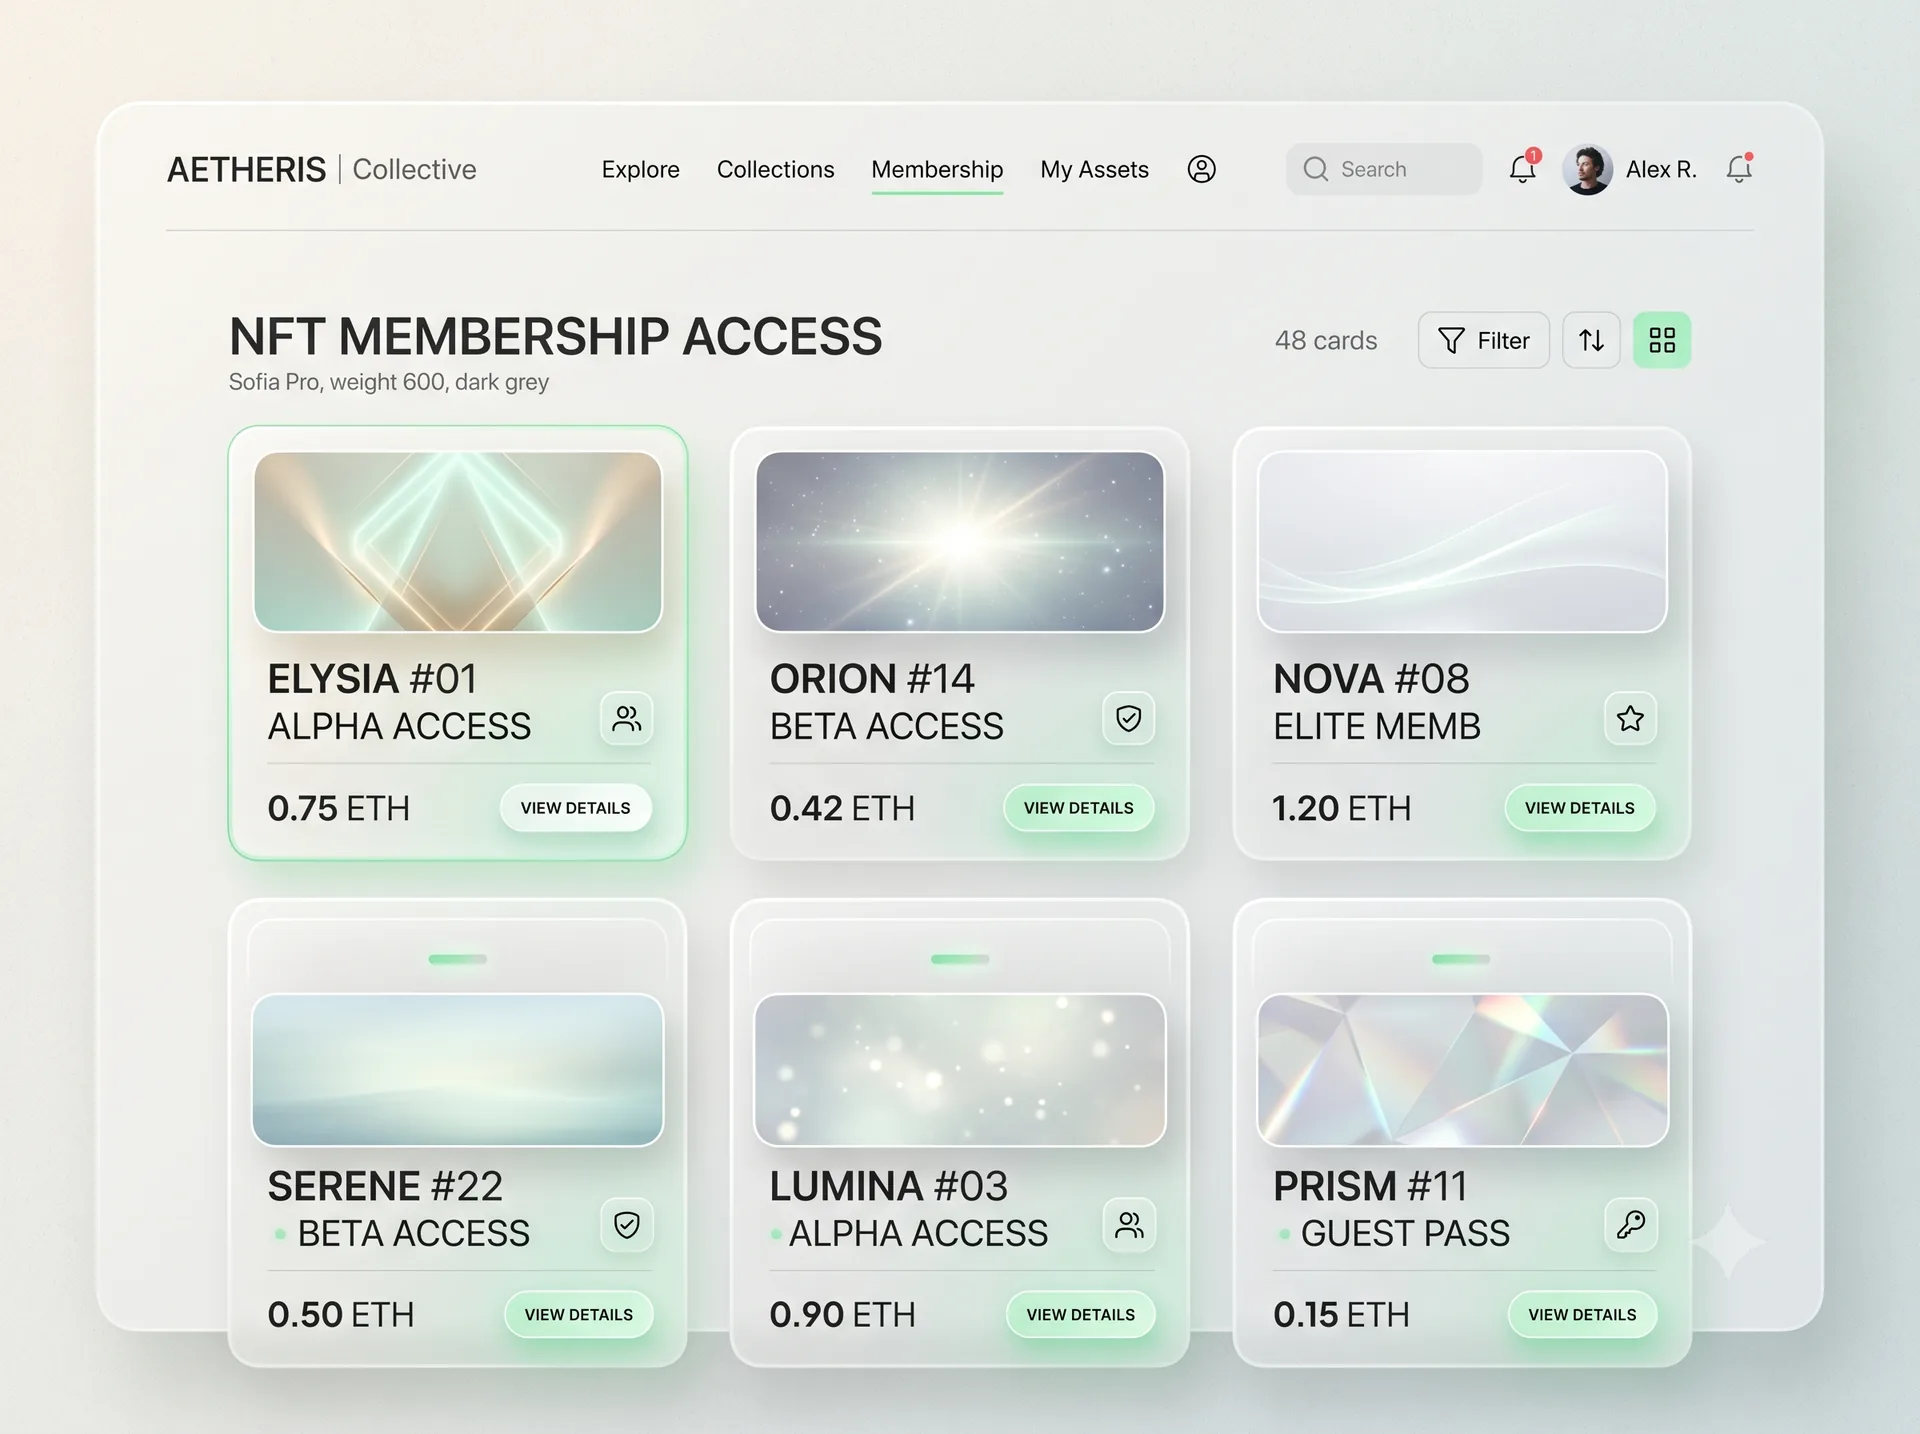Click the star icon on NOVA #08 card
The width and height of the screenshot is (1920, 1434).
pos(1631,718)
